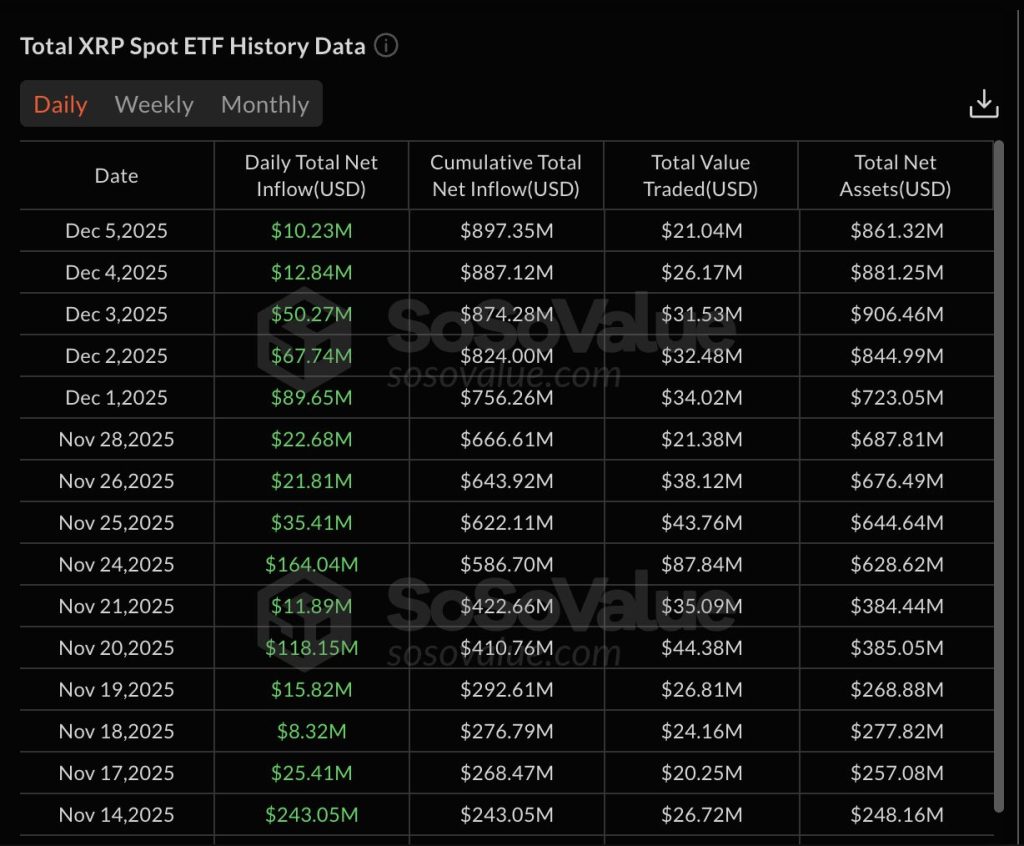Click the $897.35M cumulative inflow value
This screenshot has height=846, width=1024.
pyautogui.click(x=506, y=230)
